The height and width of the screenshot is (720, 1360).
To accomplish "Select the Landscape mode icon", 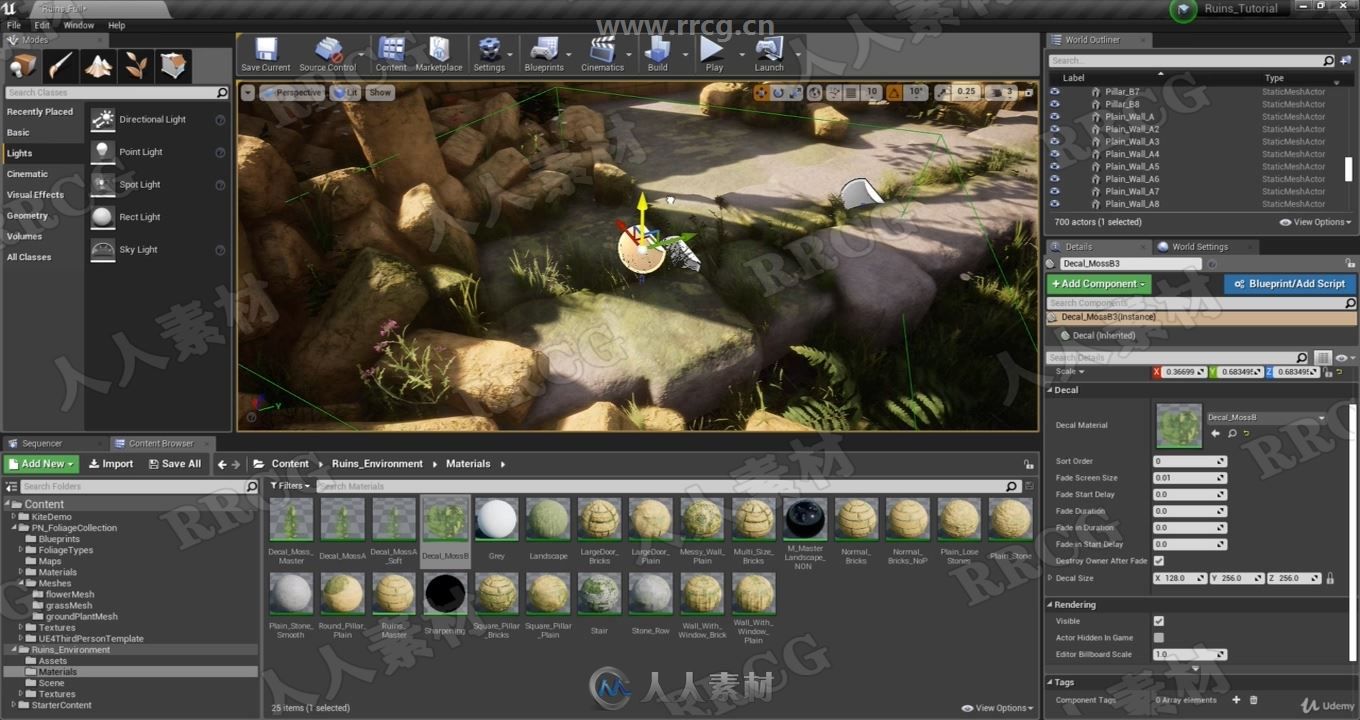I will 98,66.
